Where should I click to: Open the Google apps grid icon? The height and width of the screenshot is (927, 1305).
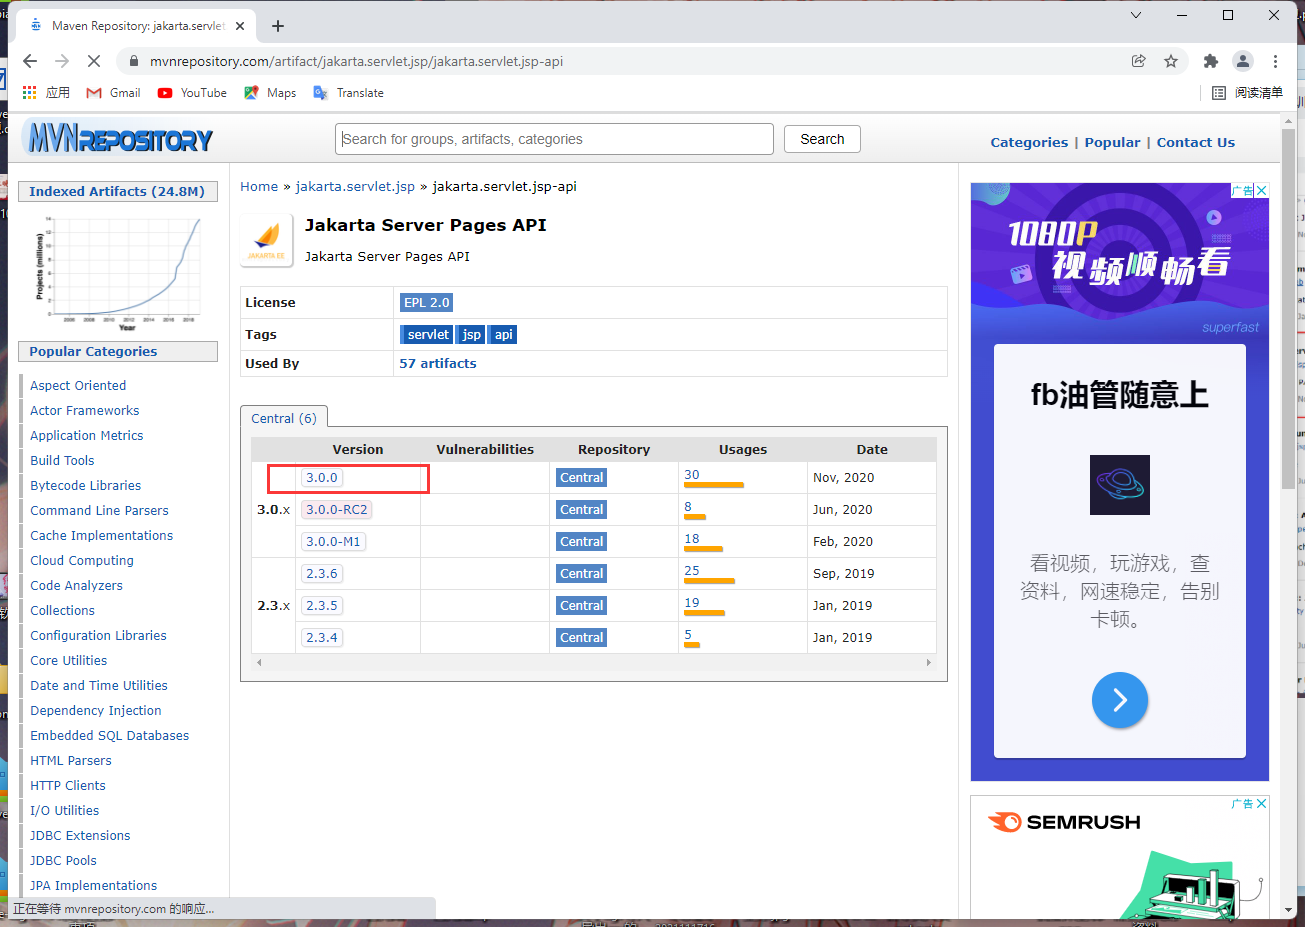click(28, 92)
